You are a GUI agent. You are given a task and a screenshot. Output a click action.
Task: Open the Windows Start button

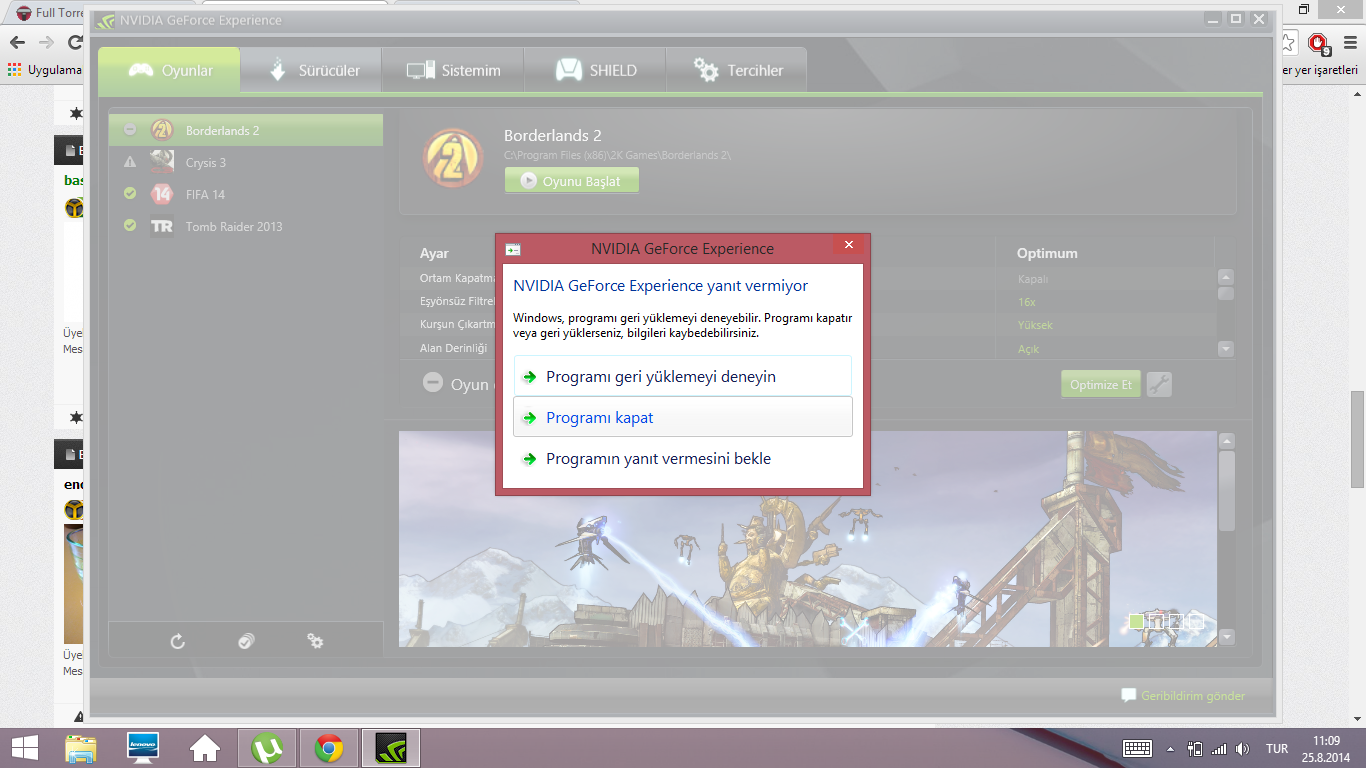pyautogui.click(x=25, y=748)
